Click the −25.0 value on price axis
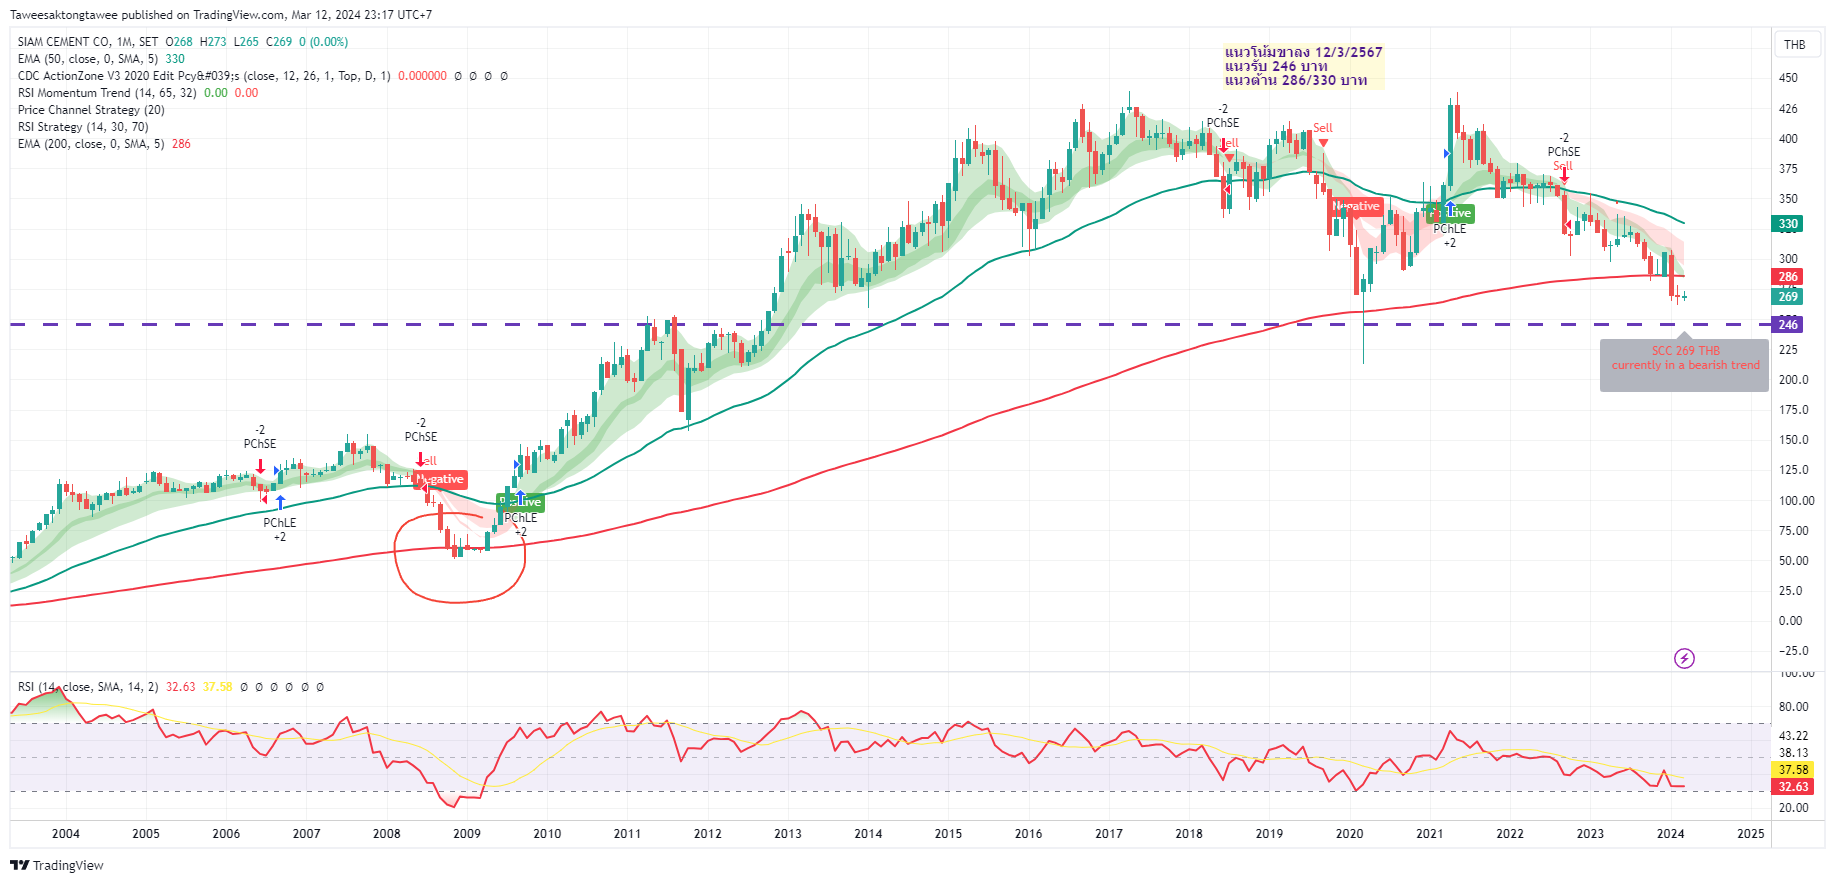 point(1794,651)
